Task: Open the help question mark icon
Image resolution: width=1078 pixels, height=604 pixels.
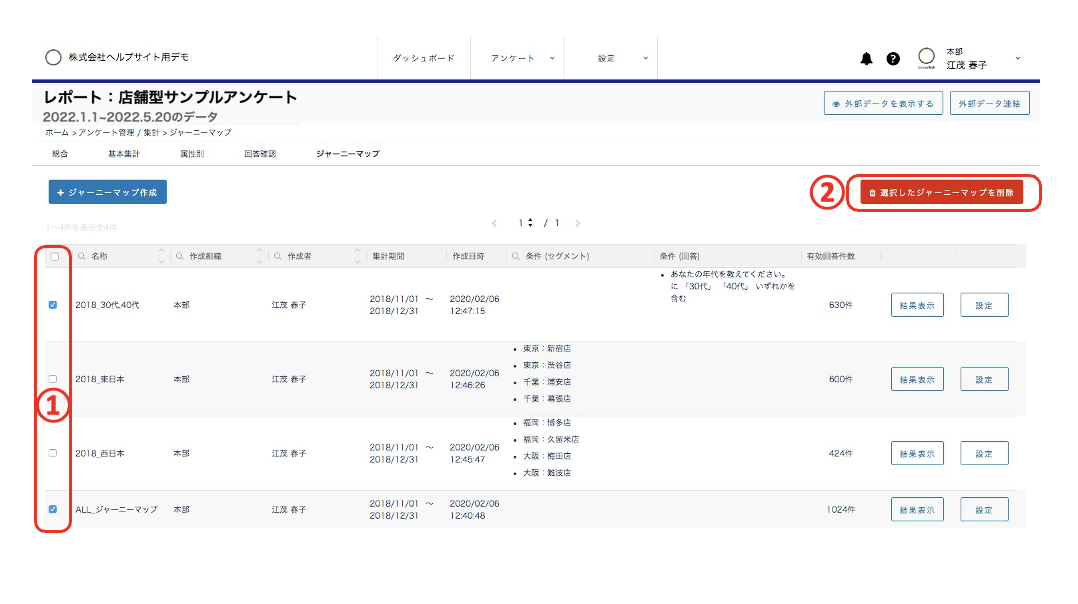Action: pos(893,58)
